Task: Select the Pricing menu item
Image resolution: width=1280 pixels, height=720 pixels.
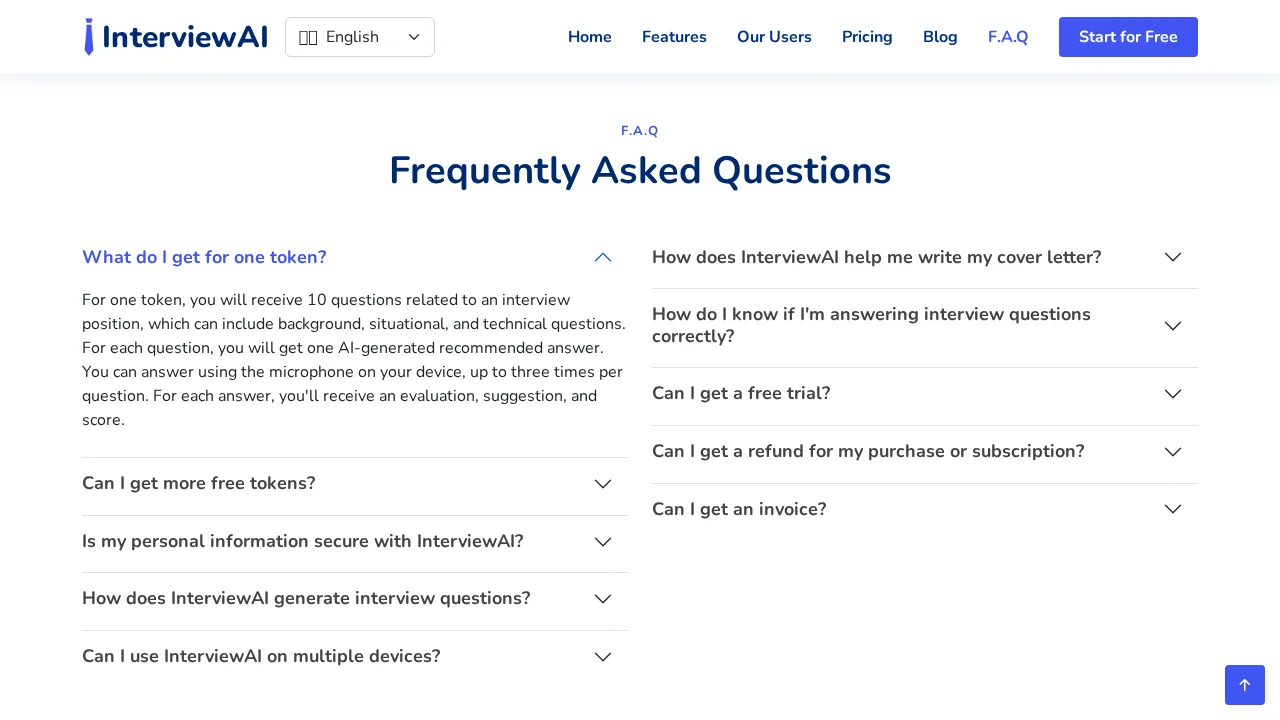Action: (x=867, y=37)
